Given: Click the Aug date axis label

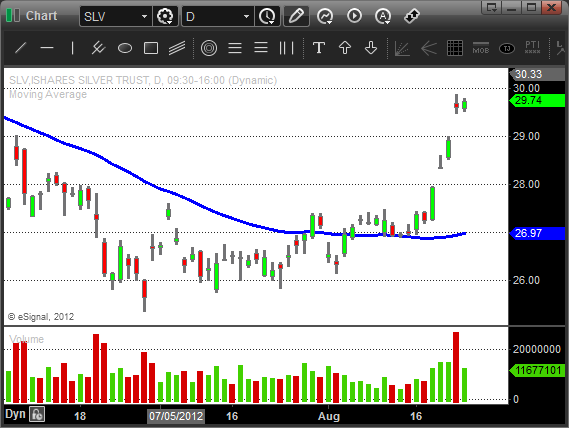Looking at the screenshot, I should (329, 416).
